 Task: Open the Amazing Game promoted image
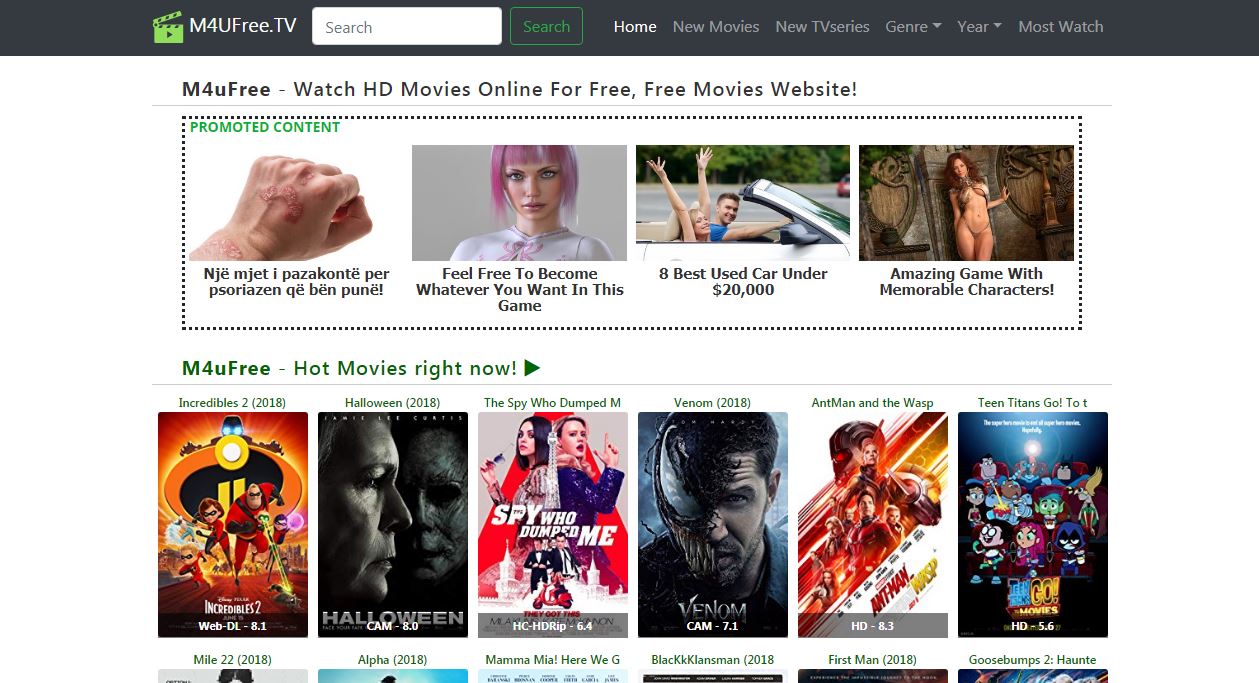pyautogui.click(x=966, y=203)
